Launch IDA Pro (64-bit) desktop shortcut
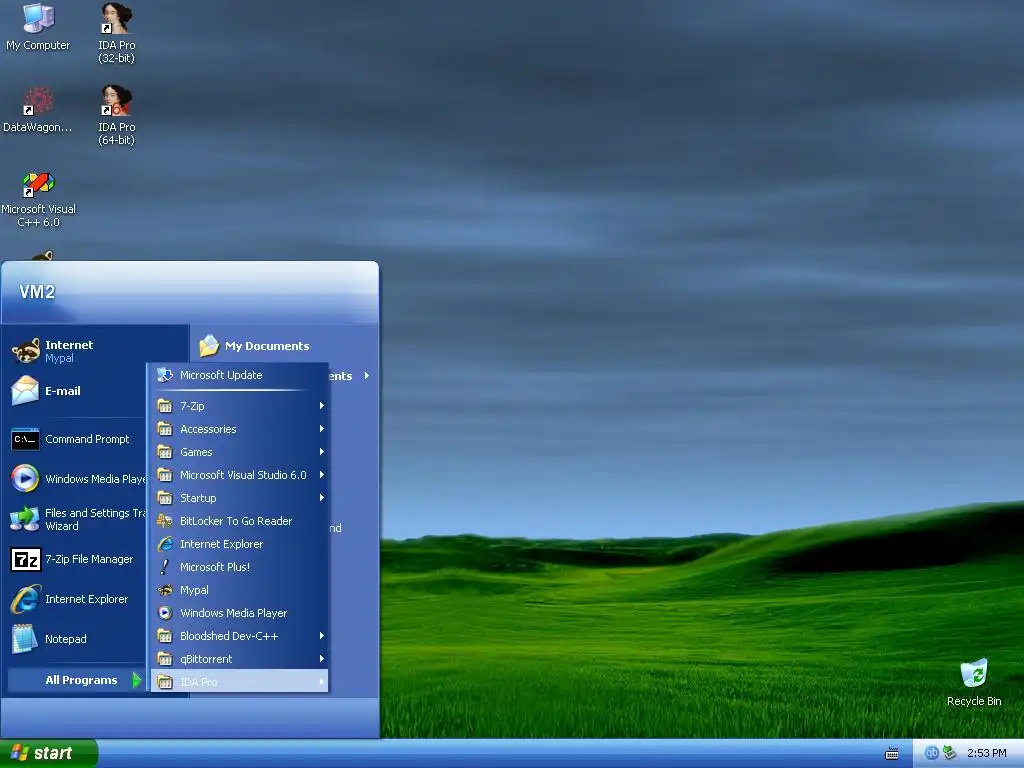The image size is (1024, 768). tap(116, 115)
